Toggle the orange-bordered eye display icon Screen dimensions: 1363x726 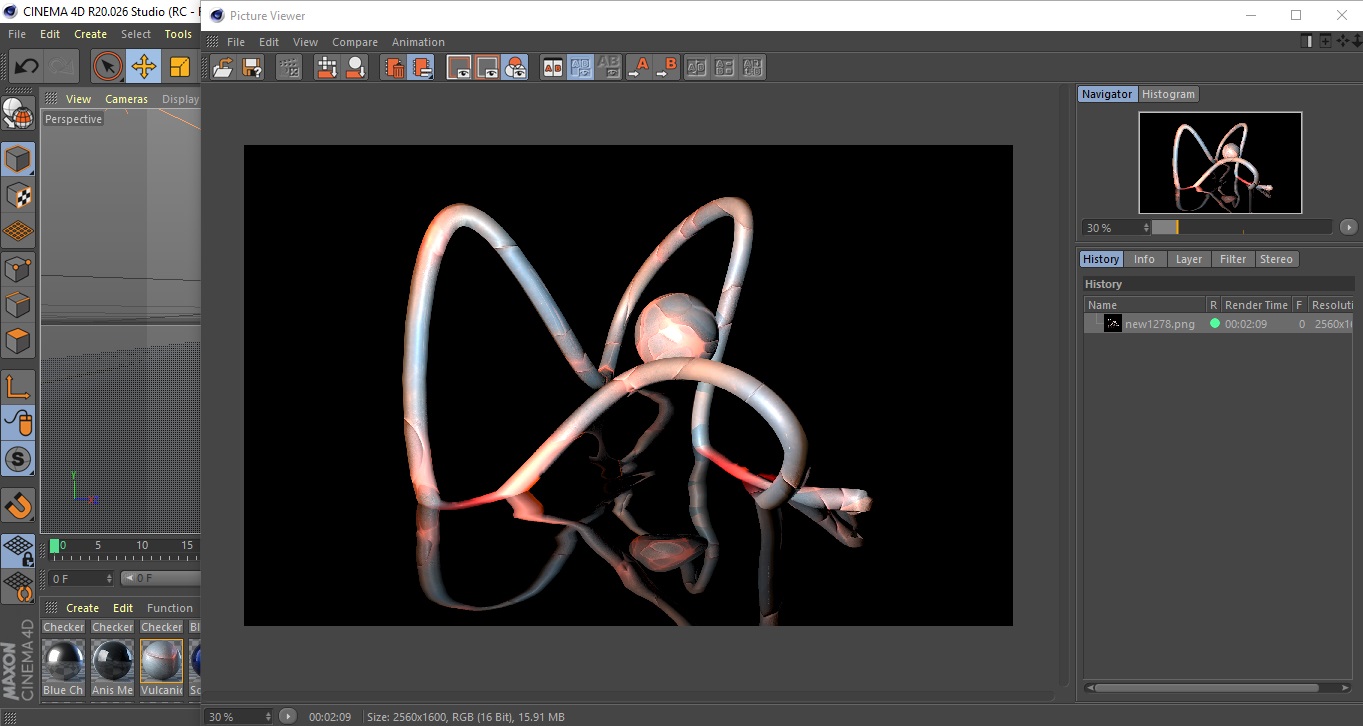point(487,67)
